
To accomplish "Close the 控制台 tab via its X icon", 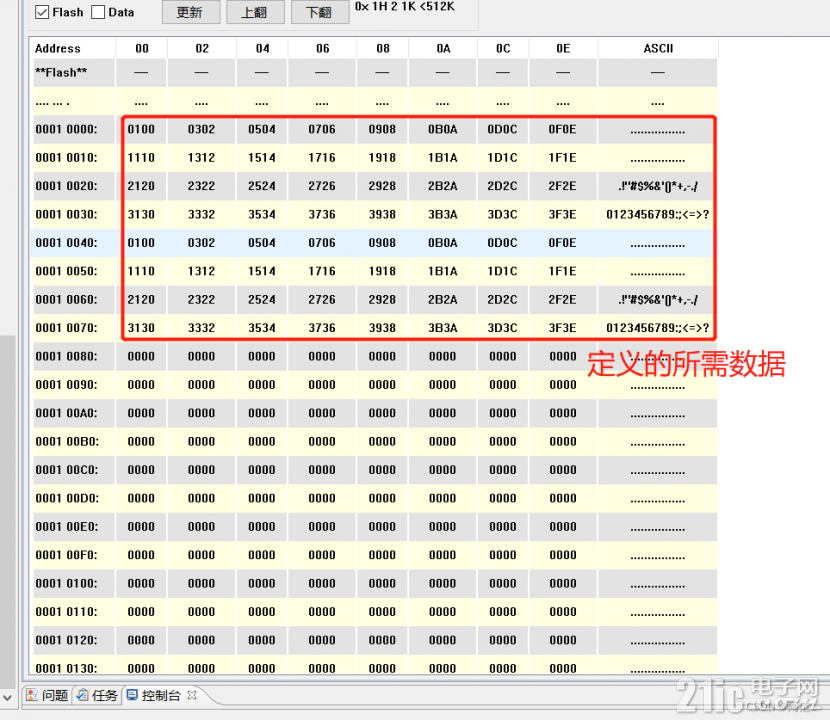I will click(192, 695).
